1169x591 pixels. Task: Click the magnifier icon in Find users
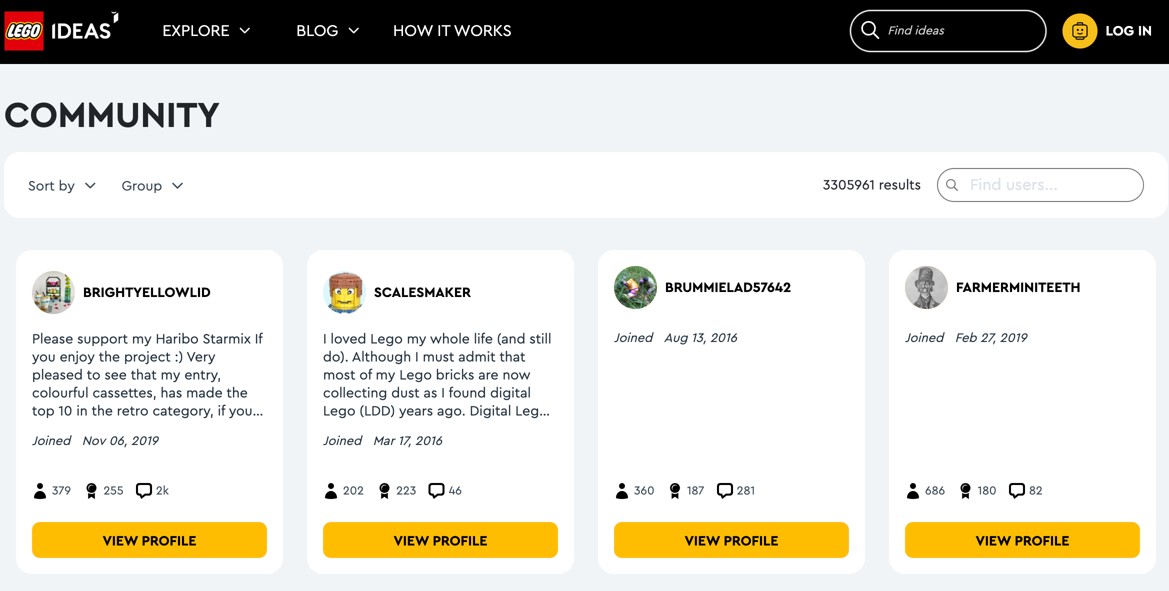pos(952,185)
